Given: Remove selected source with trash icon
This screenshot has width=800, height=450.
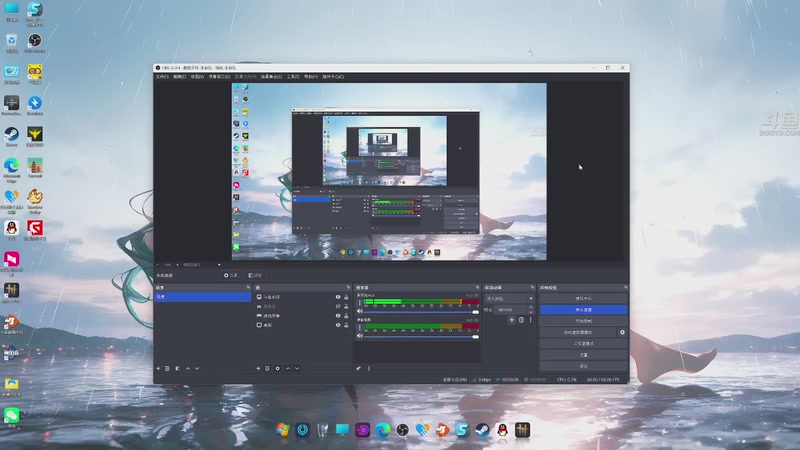Looking at the screenshot, I should point(267,368).
